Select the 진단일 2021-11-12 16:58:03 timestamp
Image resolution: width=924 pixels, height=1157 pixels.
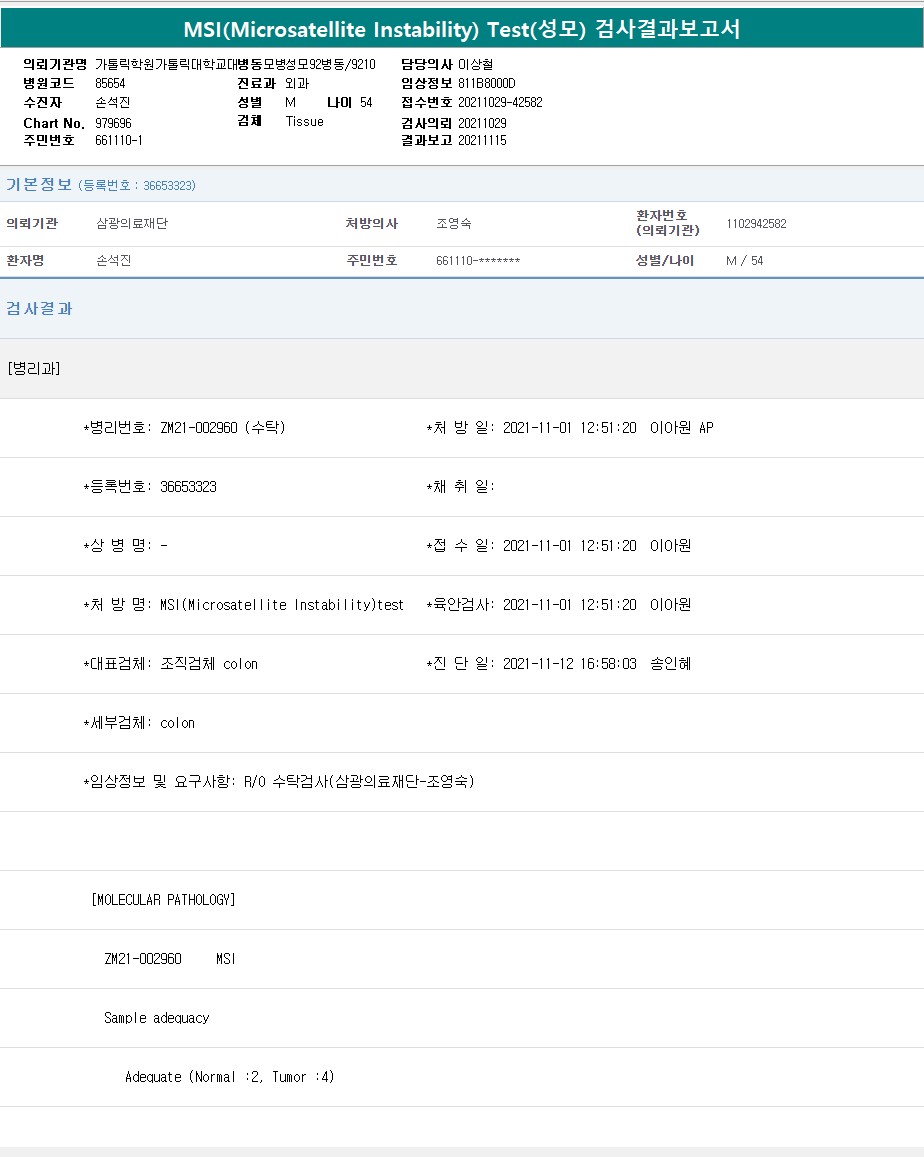click(569, 664)
